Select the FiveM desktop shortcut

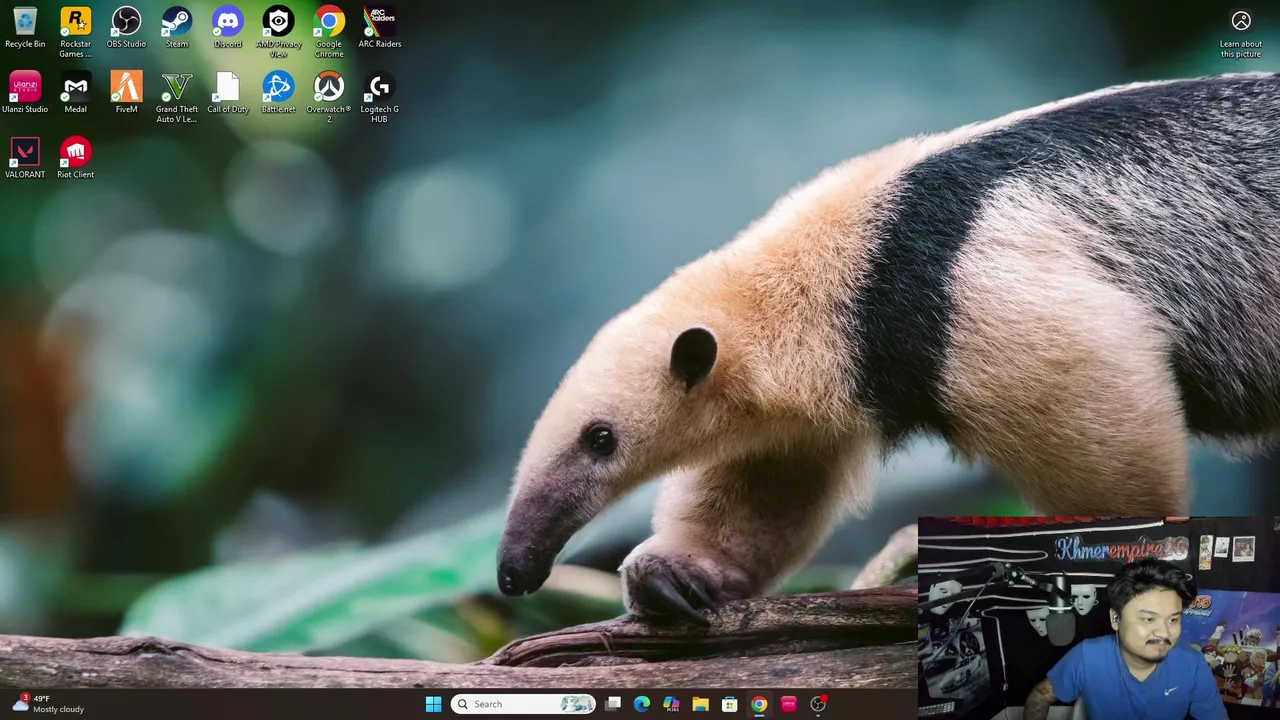[126, 93]
